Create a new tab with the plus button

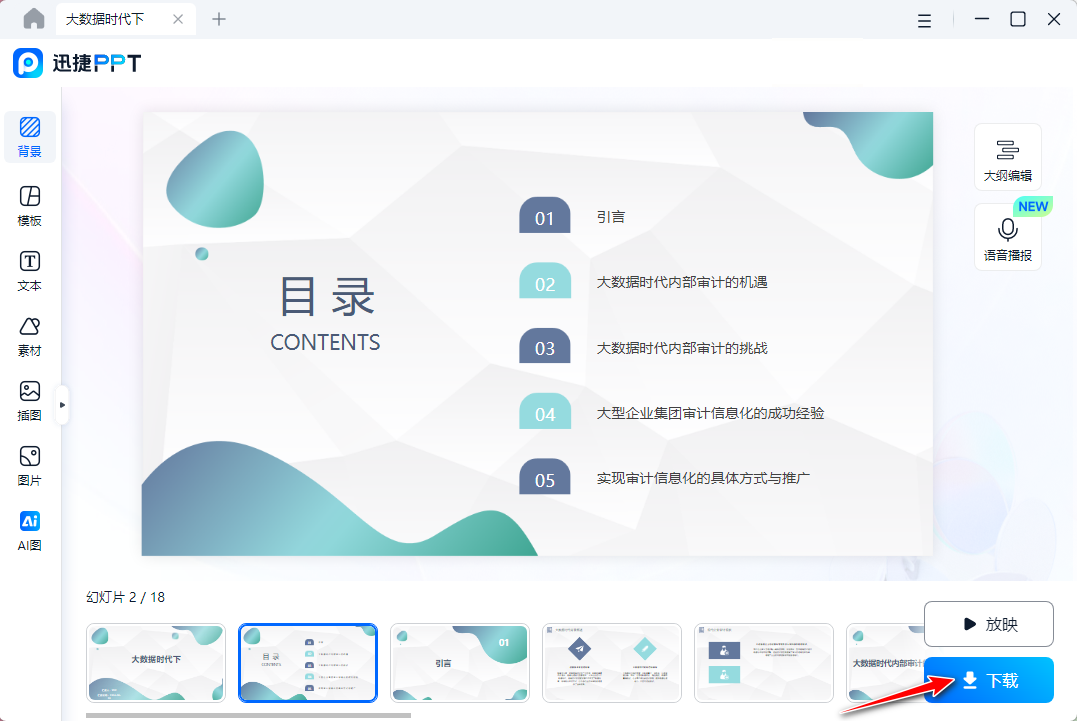click(218, 18)
